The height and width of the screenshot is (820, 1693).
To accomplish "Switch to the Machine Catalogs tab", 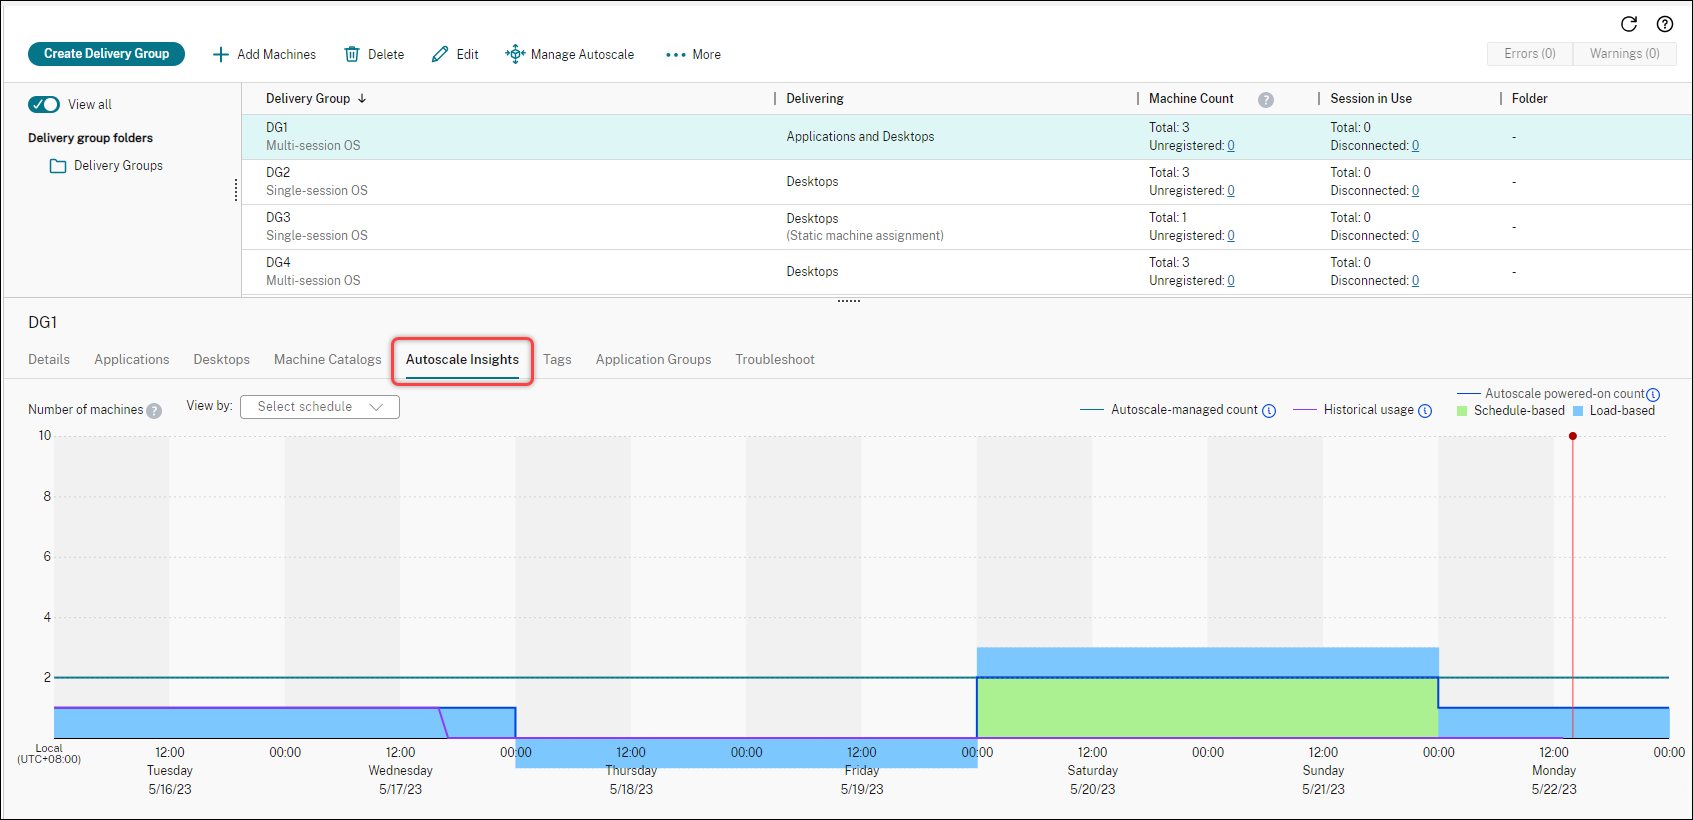I will [x=327, y=360].
